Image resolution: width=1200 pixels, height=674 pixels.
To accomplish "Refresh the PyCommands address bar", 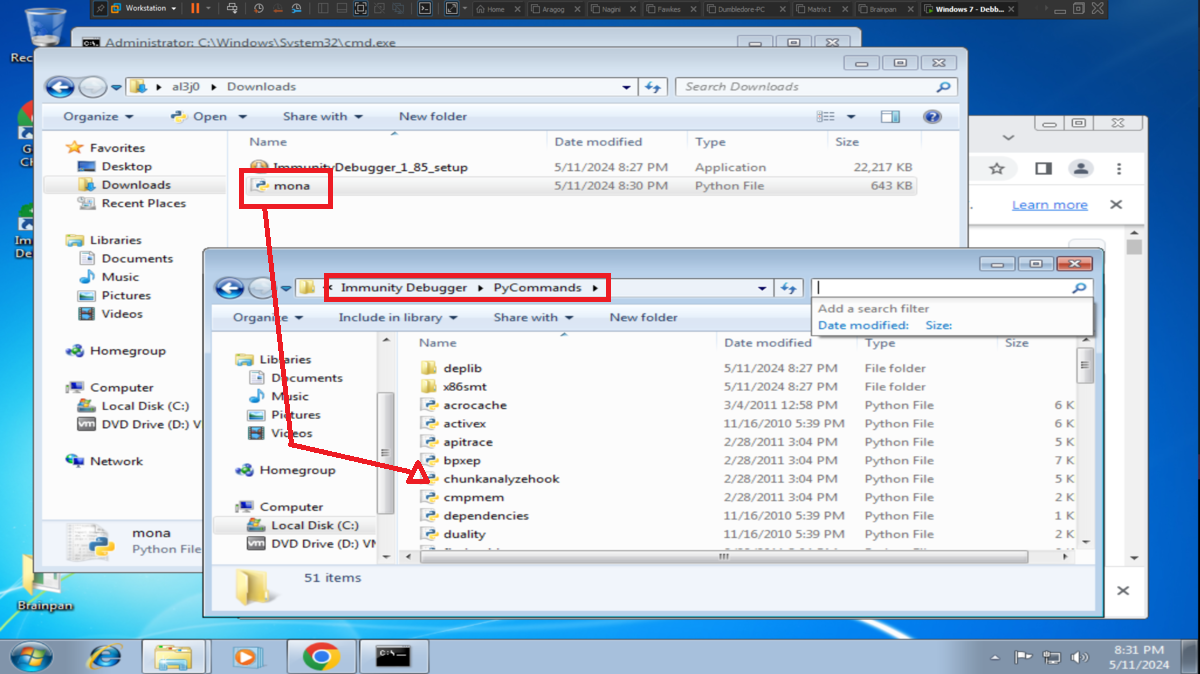I will 788,288.
